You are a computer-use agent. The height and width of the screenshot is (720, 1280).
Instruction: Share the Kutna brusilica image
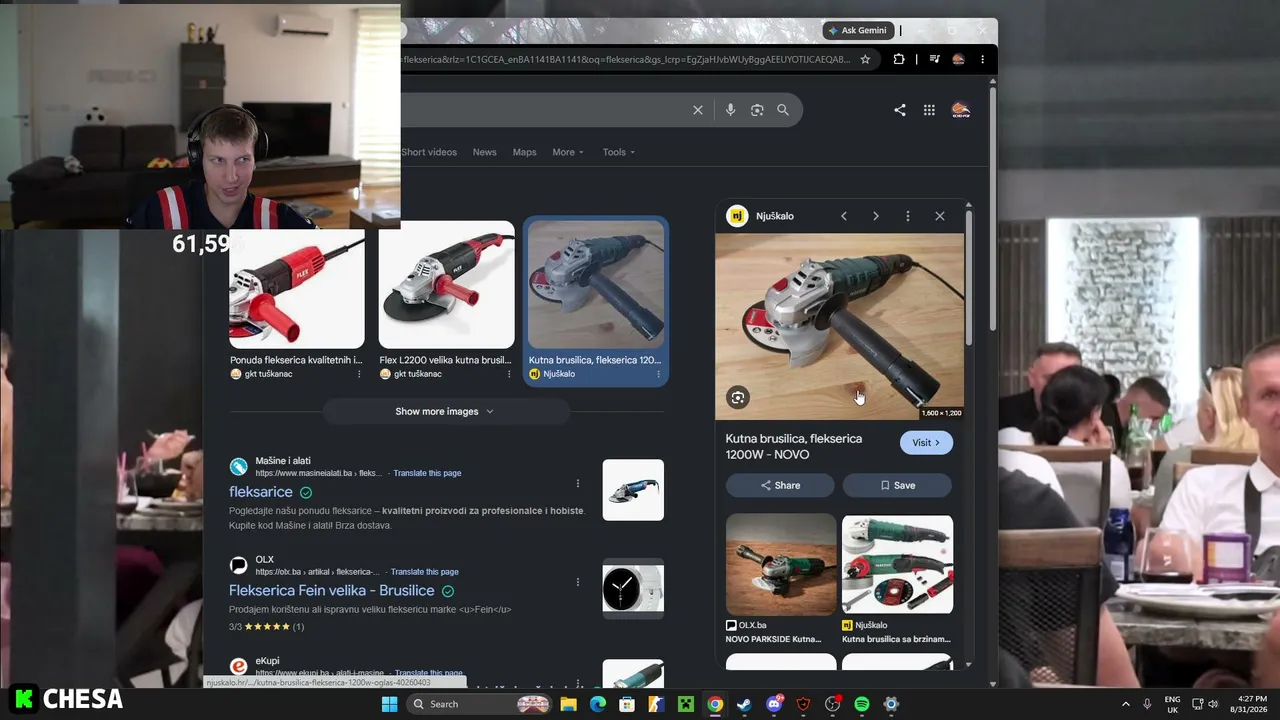click(780, 485)
